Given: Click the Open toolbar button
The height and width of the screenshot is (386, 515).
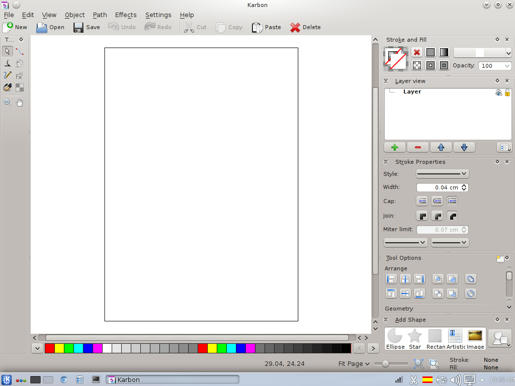Looking at the screenshot, I should [x=50, y=27].
